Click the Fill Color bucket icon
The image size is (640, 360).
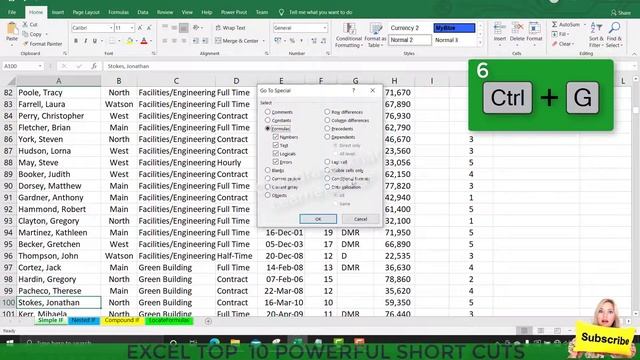(129, 41)
